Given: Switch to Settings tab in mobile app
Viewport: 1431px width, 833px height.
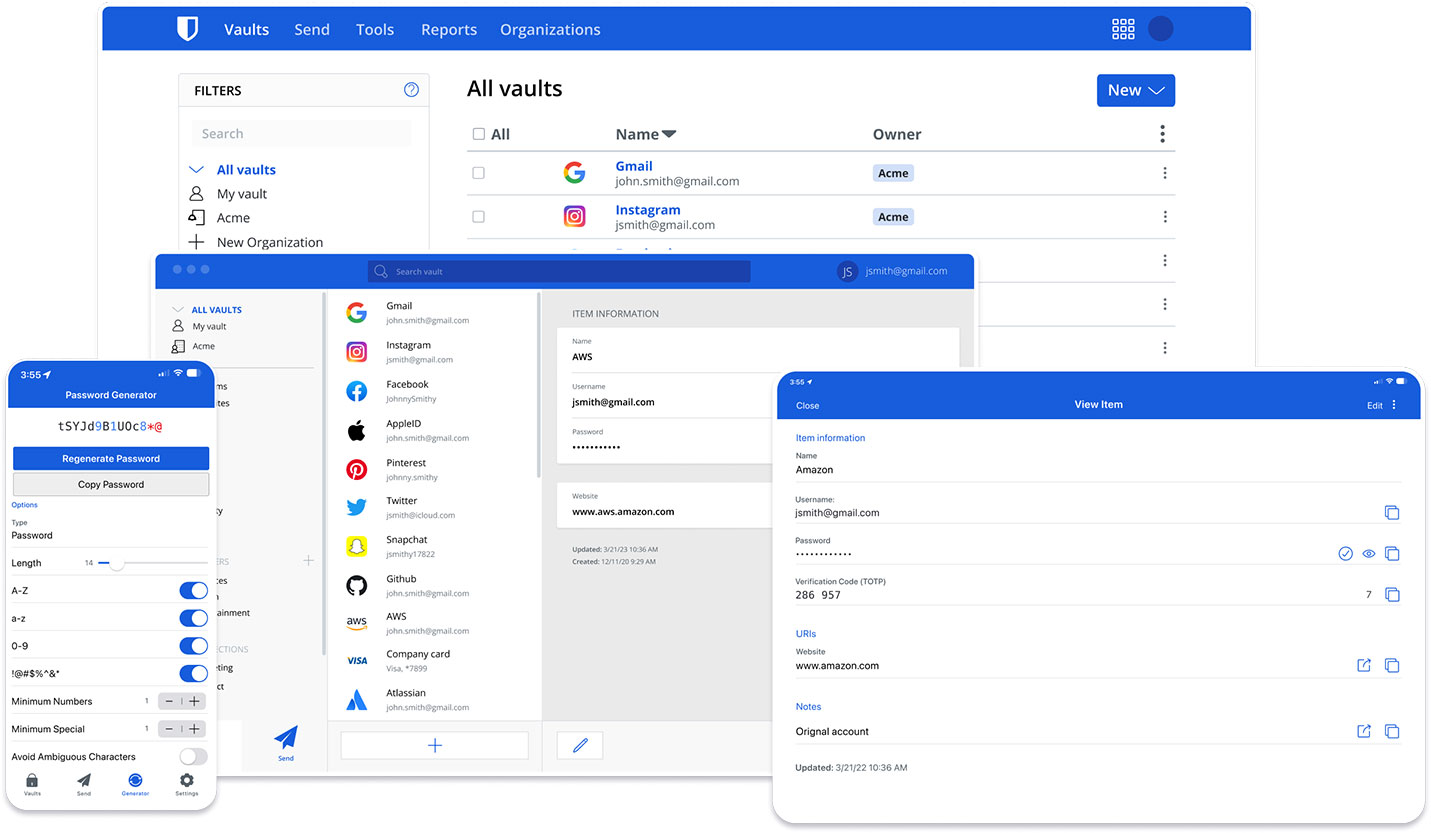Looking at the screenshot, I should pyautogui.click(x=187, y=784).
